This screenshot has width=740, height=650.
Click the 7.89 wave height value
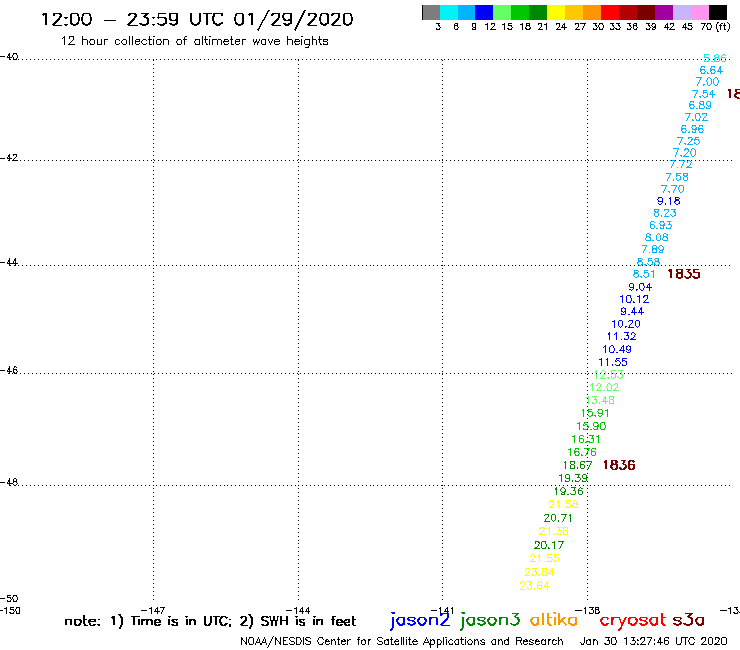[653, 249]
